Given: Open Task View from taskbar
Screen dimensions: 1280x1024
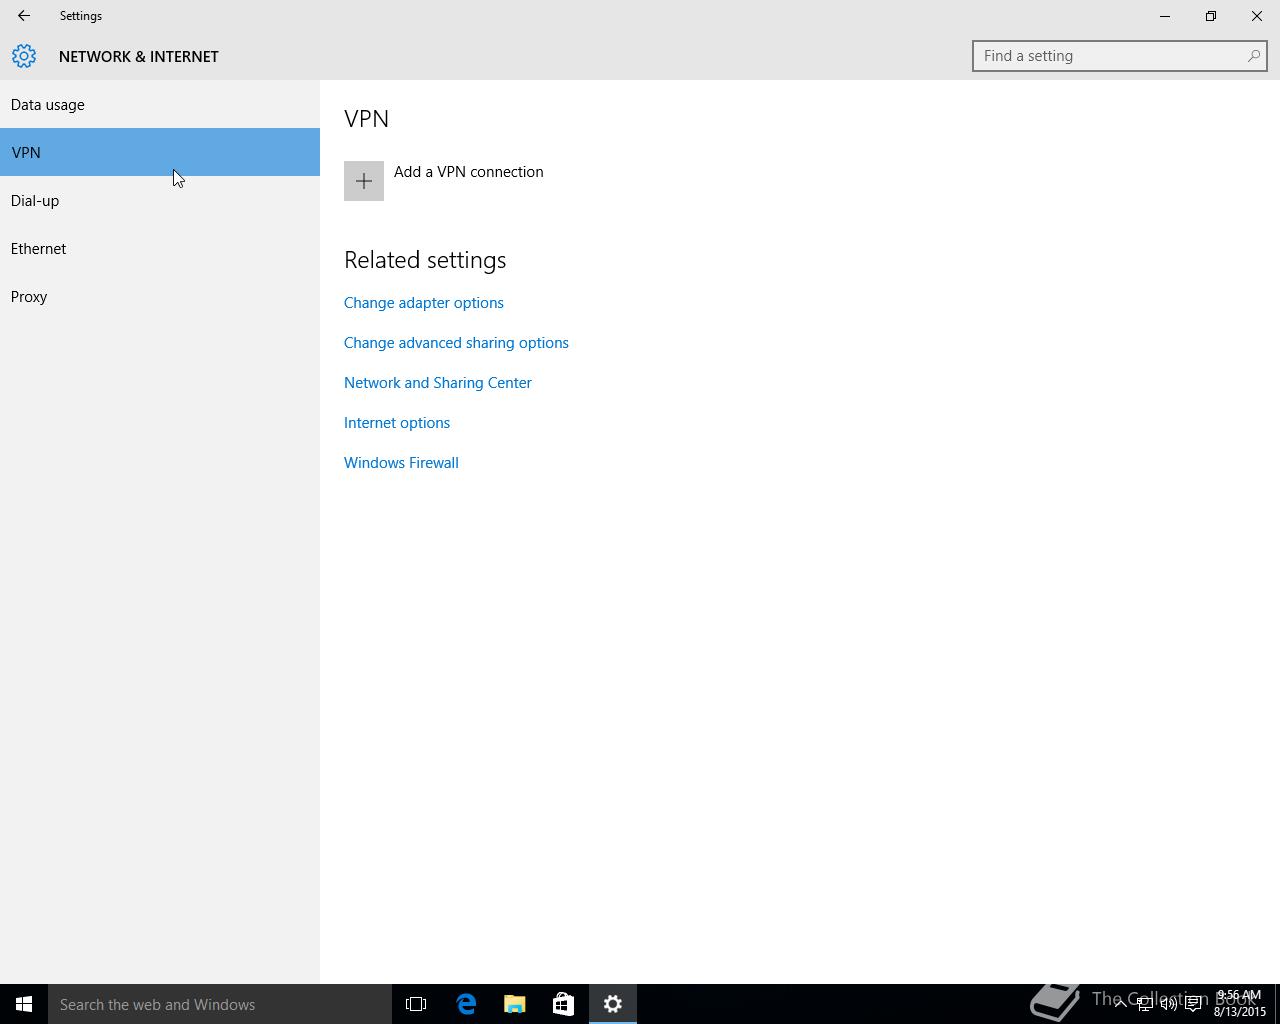Looking at the screenshot, I should (416, 1004).
